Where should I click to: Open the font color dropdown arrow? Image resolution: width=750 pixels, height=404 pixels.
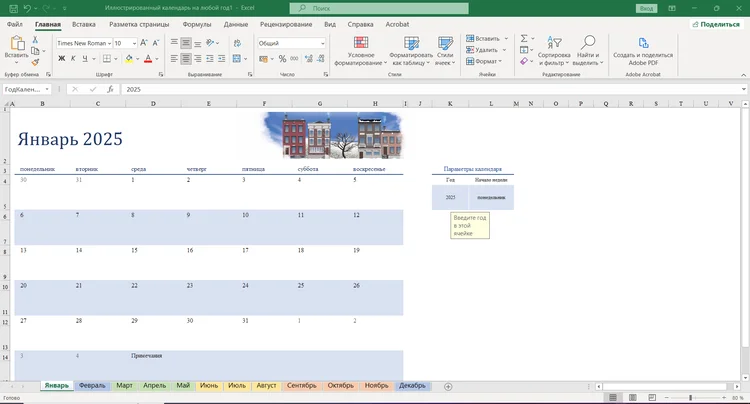tap(157, 59)
